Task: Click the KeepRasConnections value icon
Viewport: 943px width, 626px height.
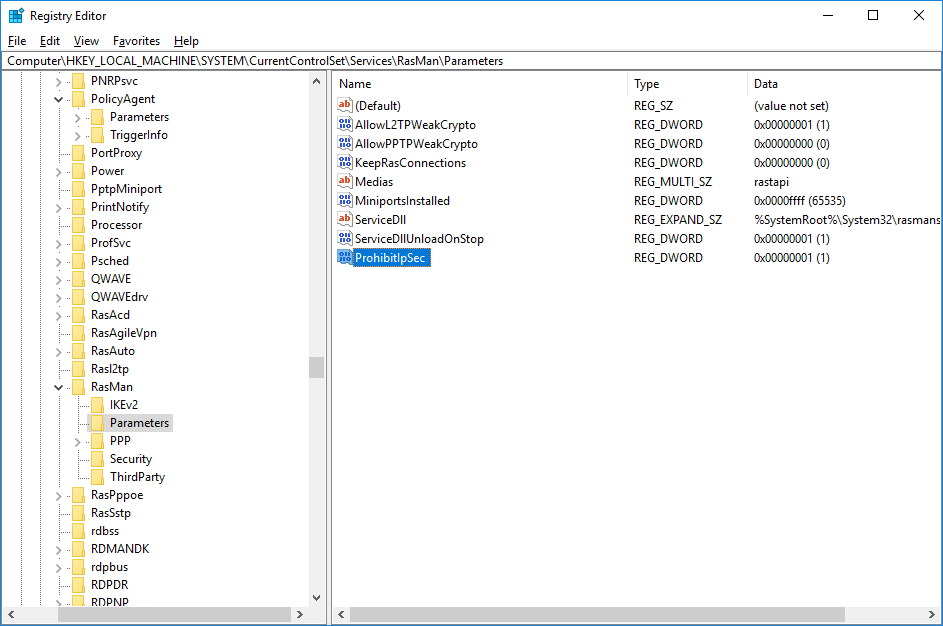Action: 345,162
